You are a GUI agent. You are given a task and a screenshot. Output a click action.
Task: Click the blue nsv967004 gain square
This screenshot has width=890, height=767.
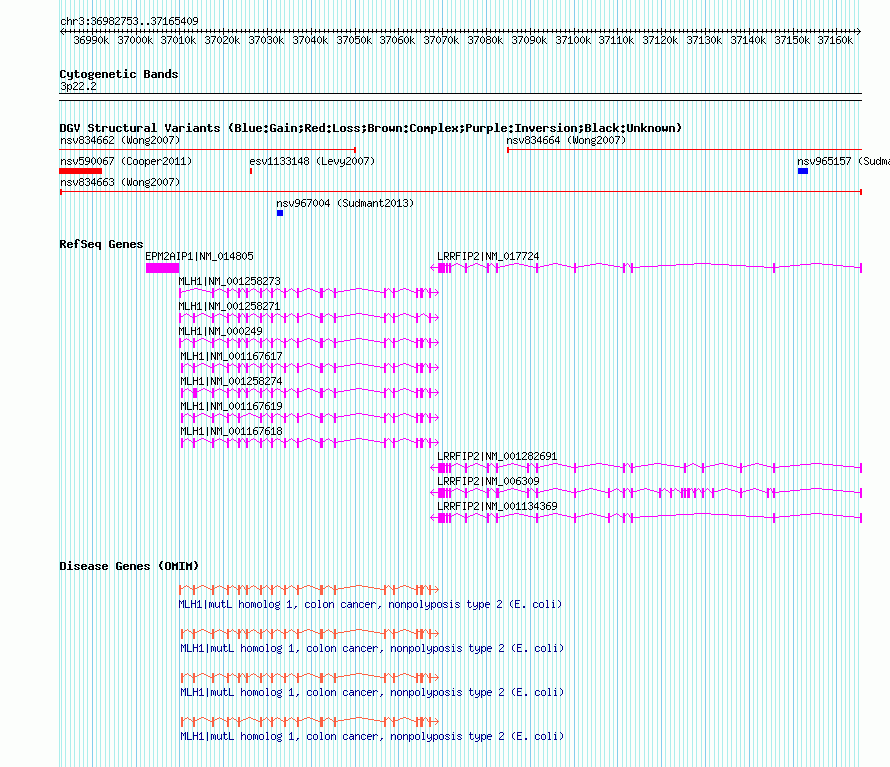coord(280,213)
